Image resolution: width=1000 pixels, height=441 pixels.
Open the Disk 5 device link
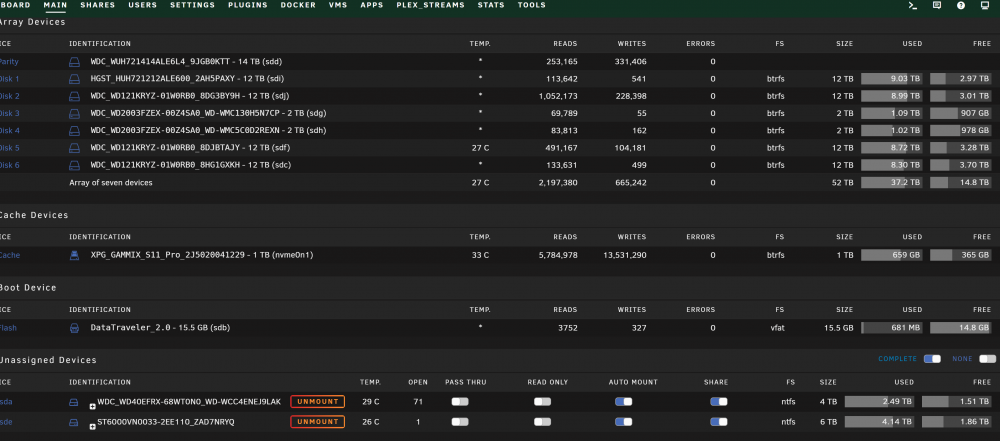tap(10, 148)
